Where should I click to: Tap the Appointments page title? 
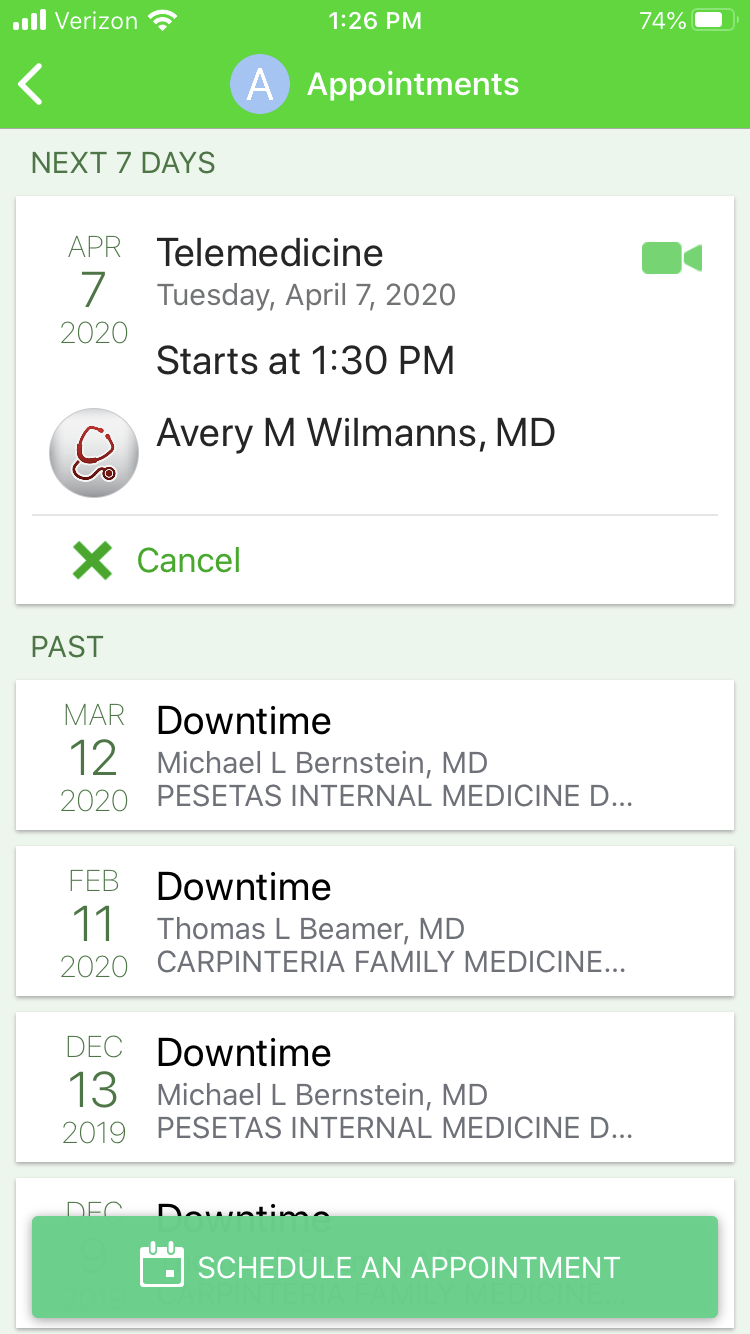click(x=413, y=85)
